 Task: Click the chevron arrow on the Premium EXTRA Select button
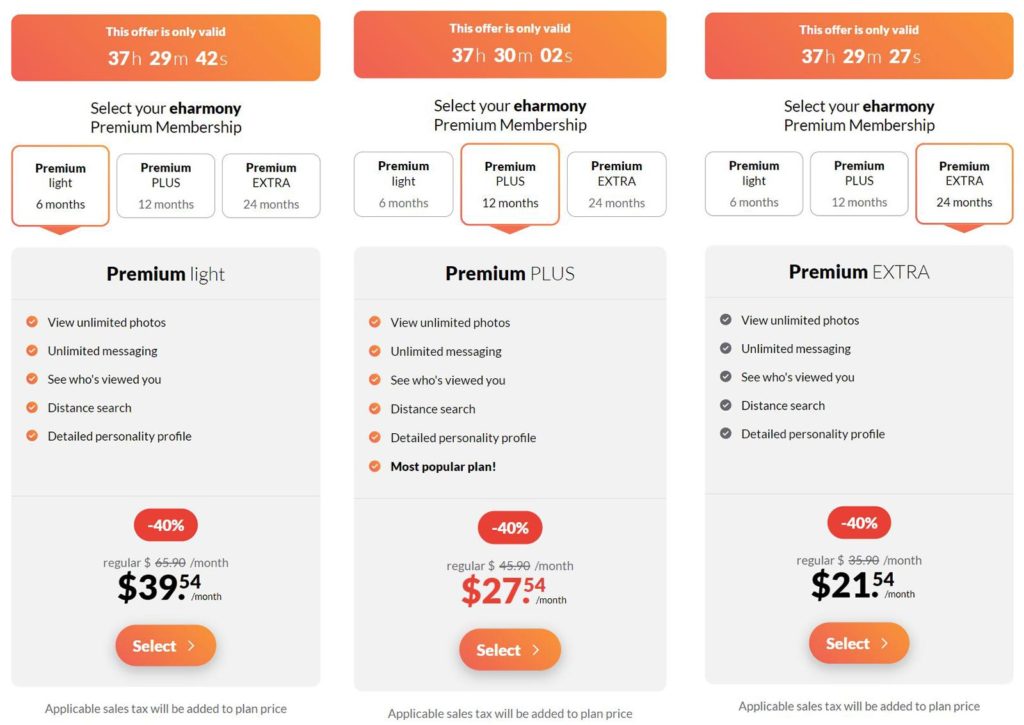pyautogui.click(x=884, y=643)
